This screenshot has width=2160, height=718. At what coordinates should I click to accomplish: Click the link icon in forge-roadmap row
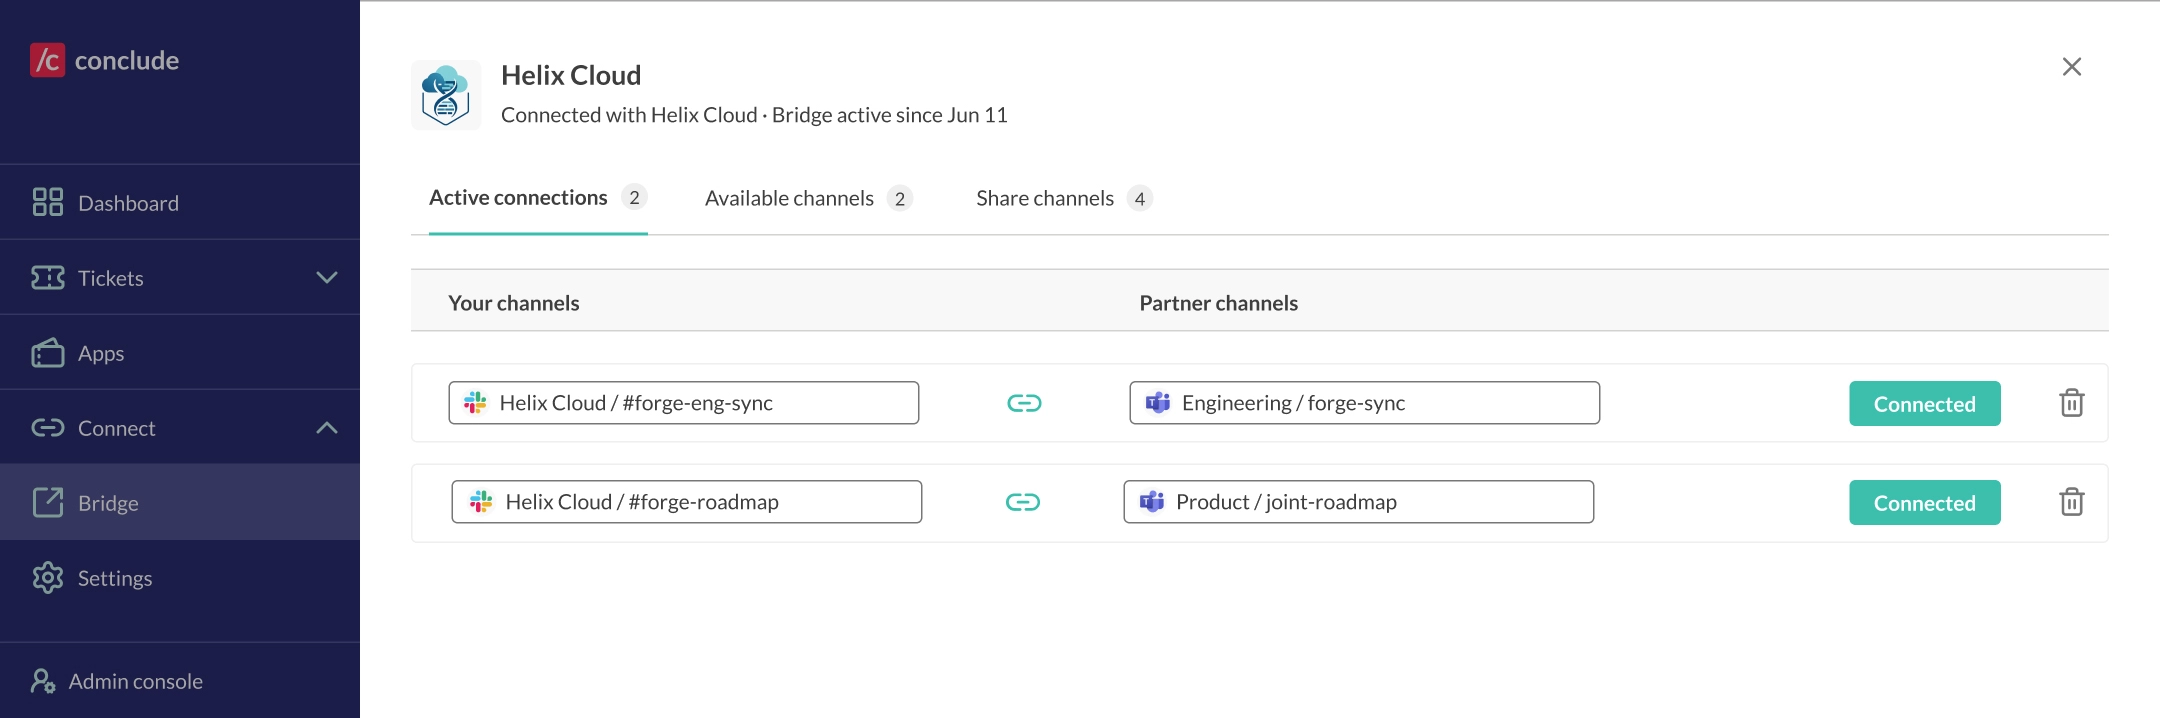pyautogui.click(x=1023, y=502)
